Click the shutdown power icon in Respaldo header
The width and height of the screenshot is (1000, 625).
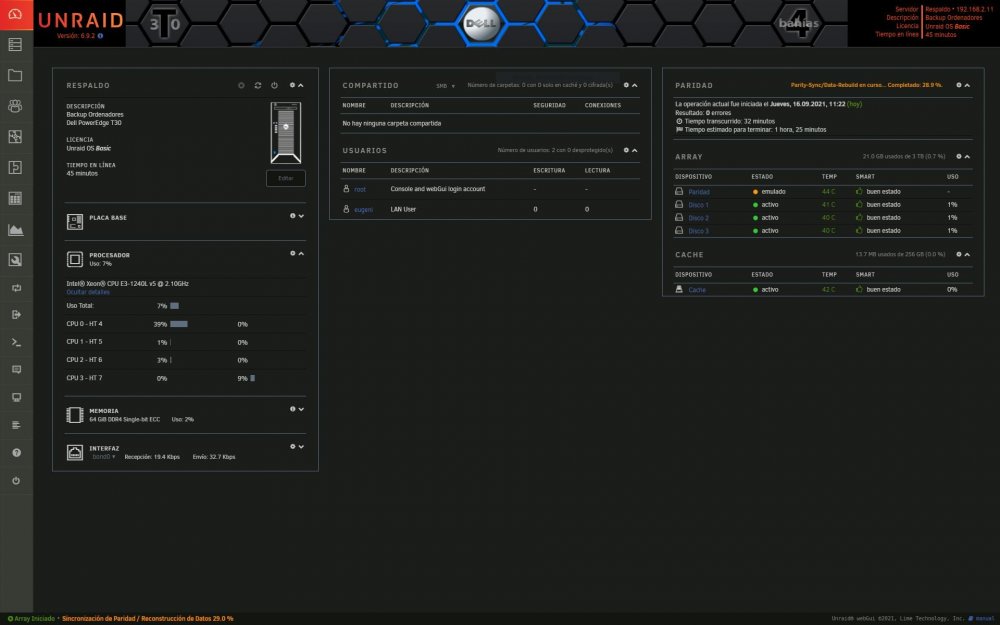point(274,85)
